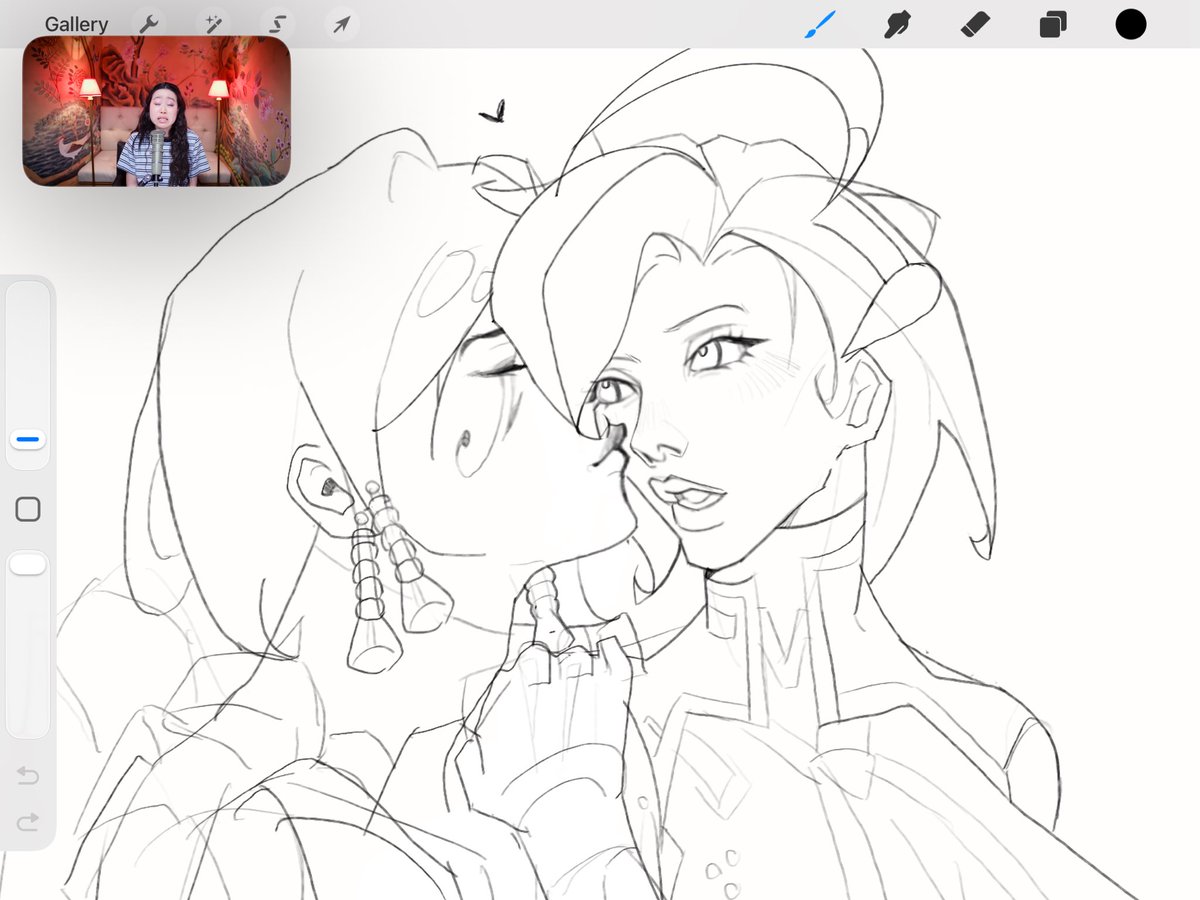
Task: Select the Smudge tool
Action: [x=897, y=24]
